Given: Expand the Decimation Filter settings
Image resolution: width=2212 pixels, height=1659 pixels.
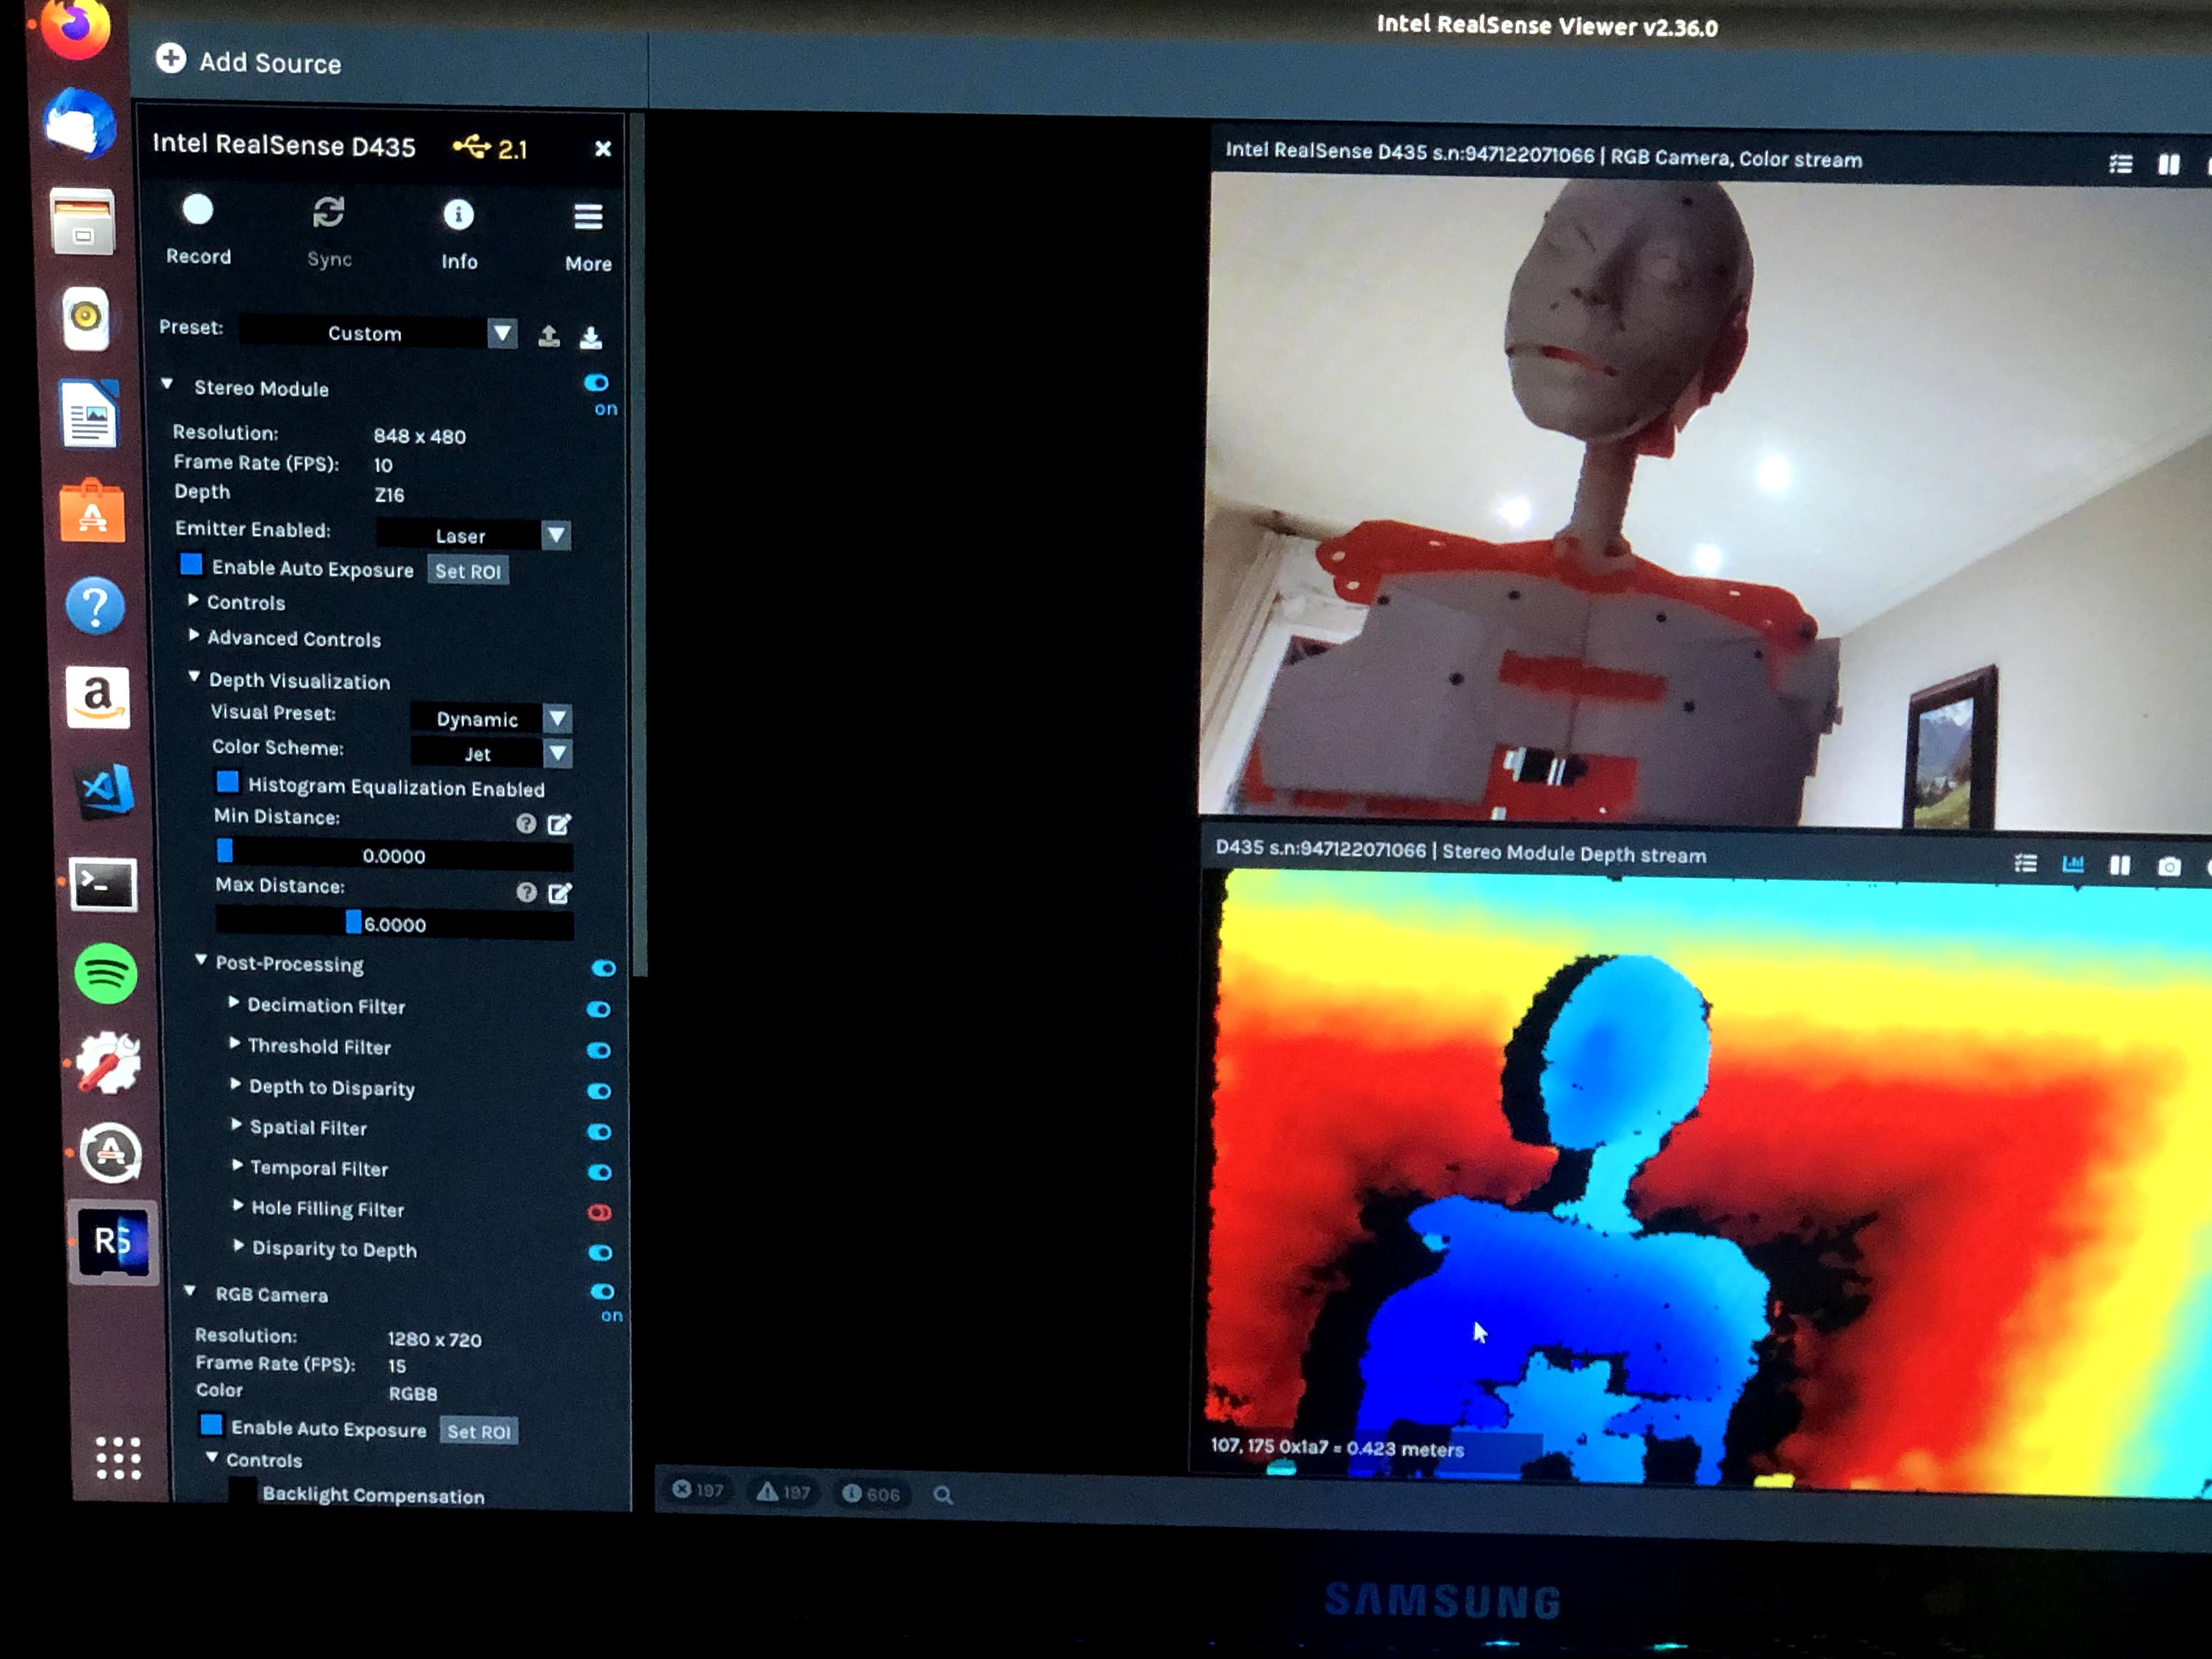Looking at the screenshot, I should (234, 1002).
